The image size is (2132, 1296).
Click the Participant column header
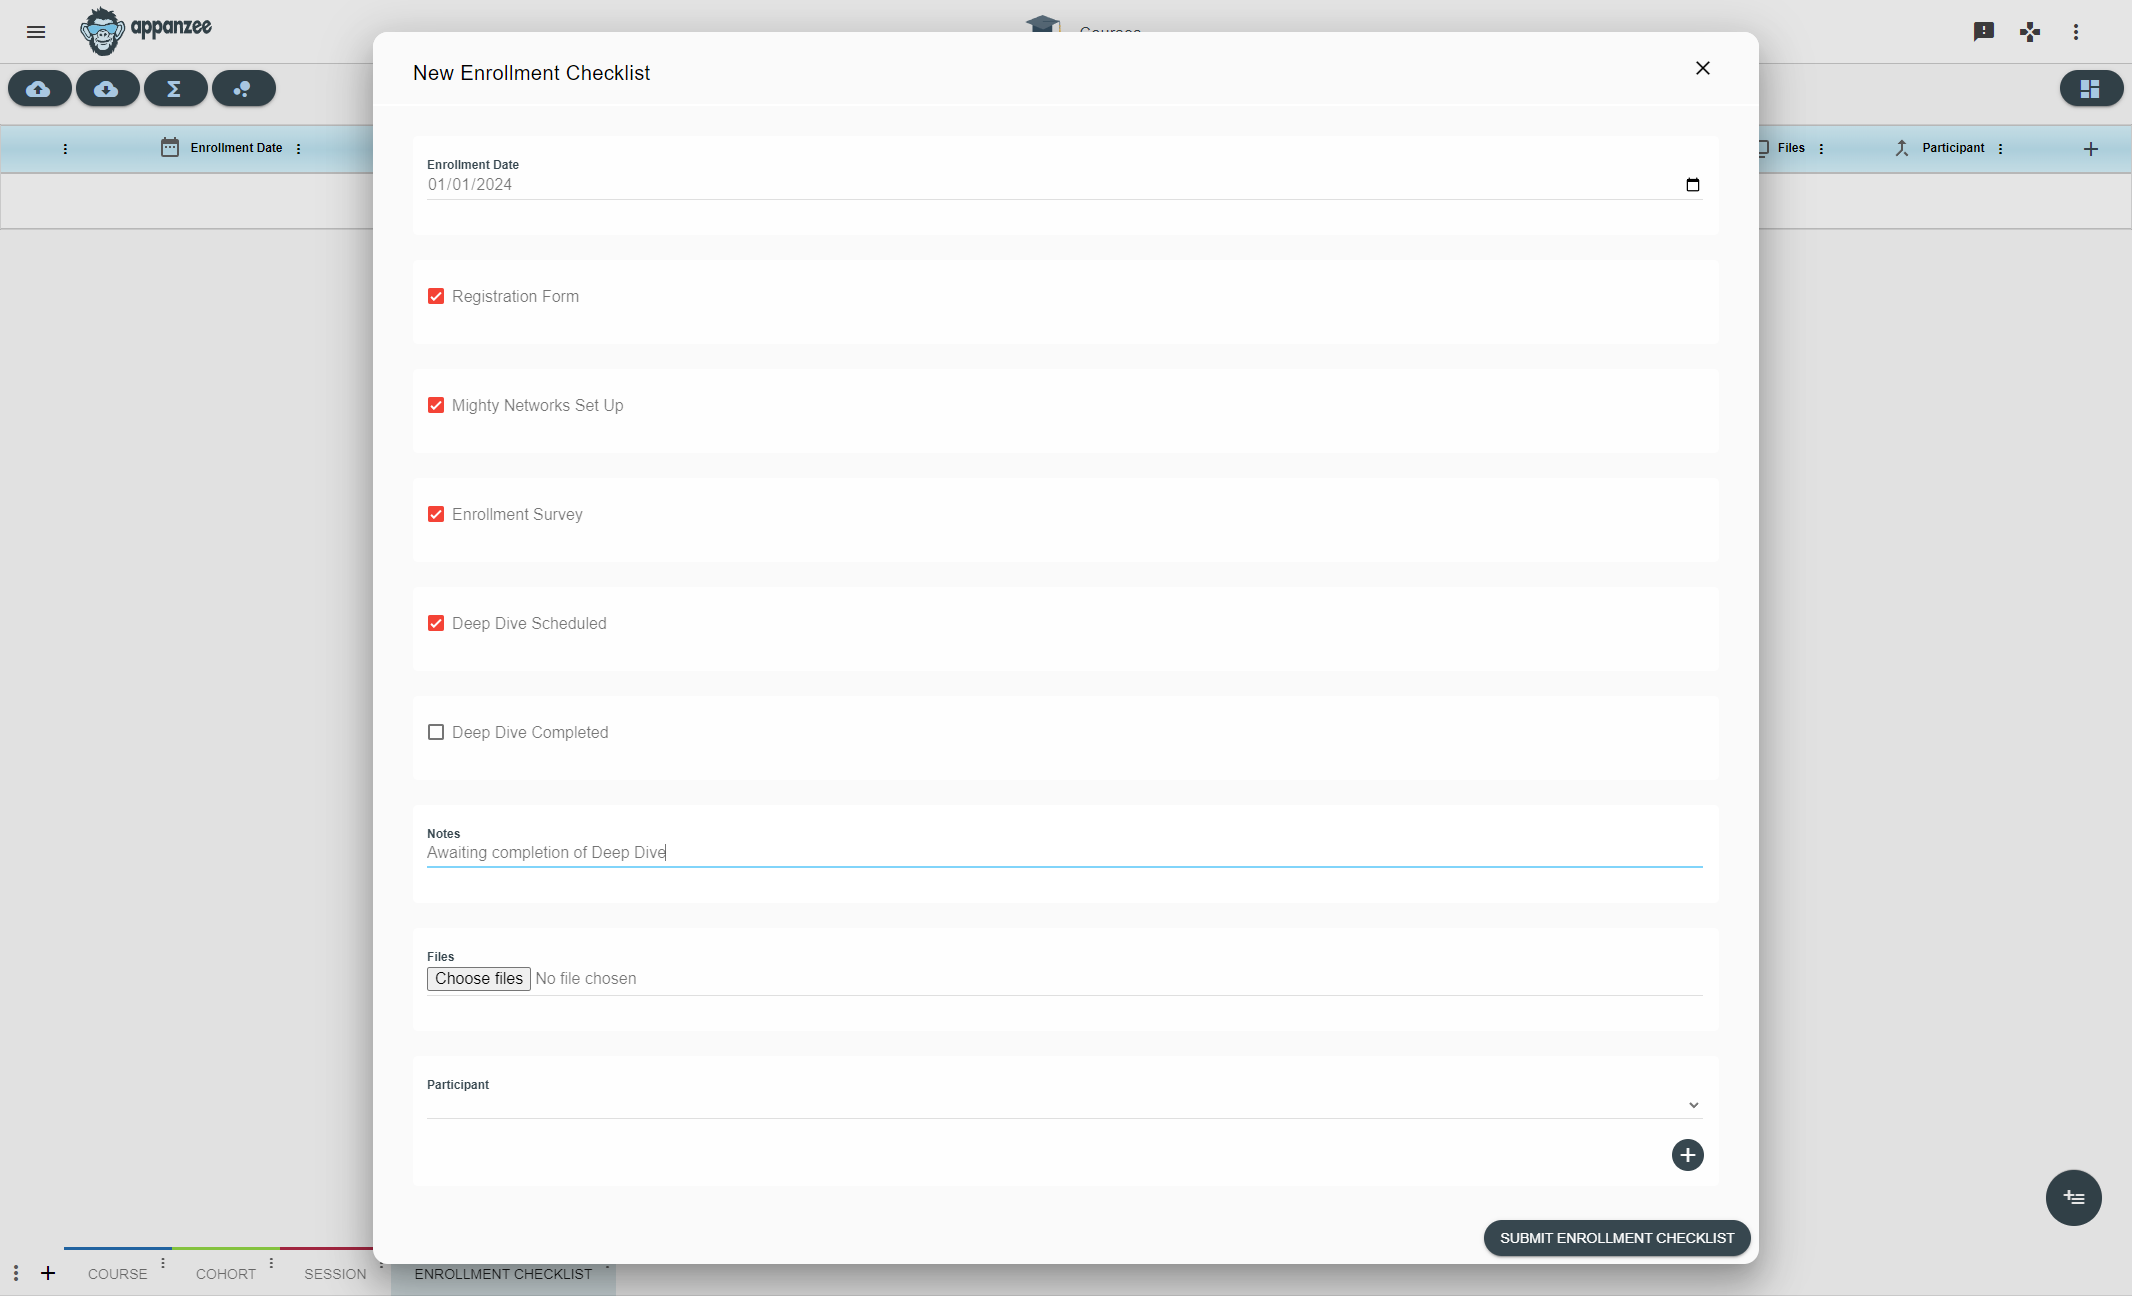pos(1953,148)
